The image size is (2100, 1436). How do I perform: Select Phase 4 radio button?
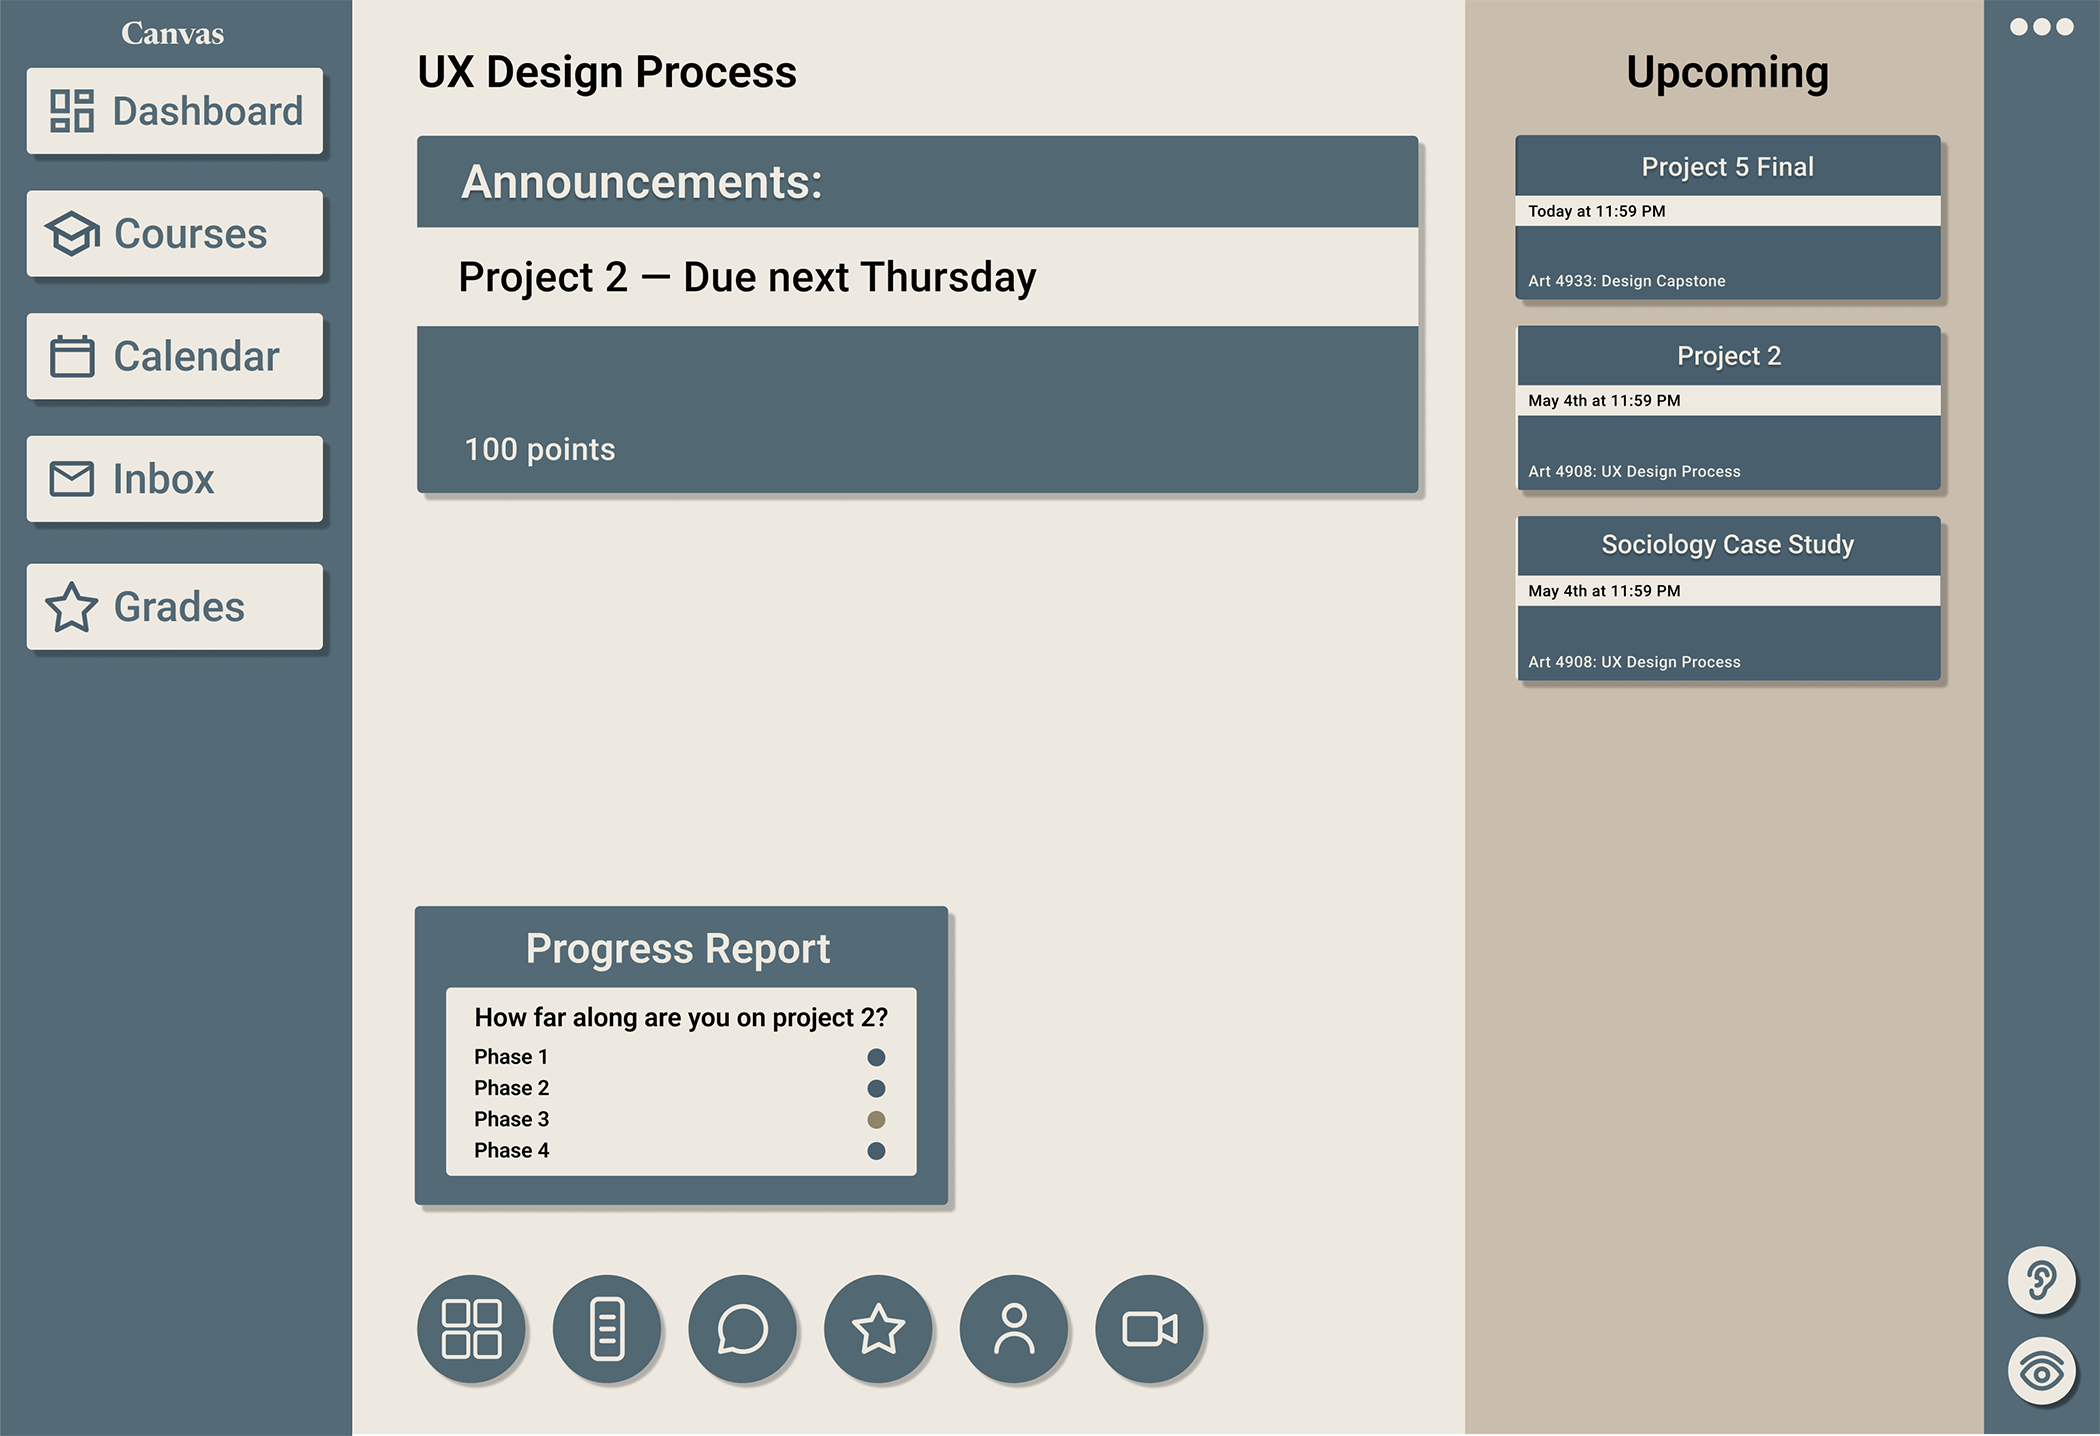[x=876, y=1151]
